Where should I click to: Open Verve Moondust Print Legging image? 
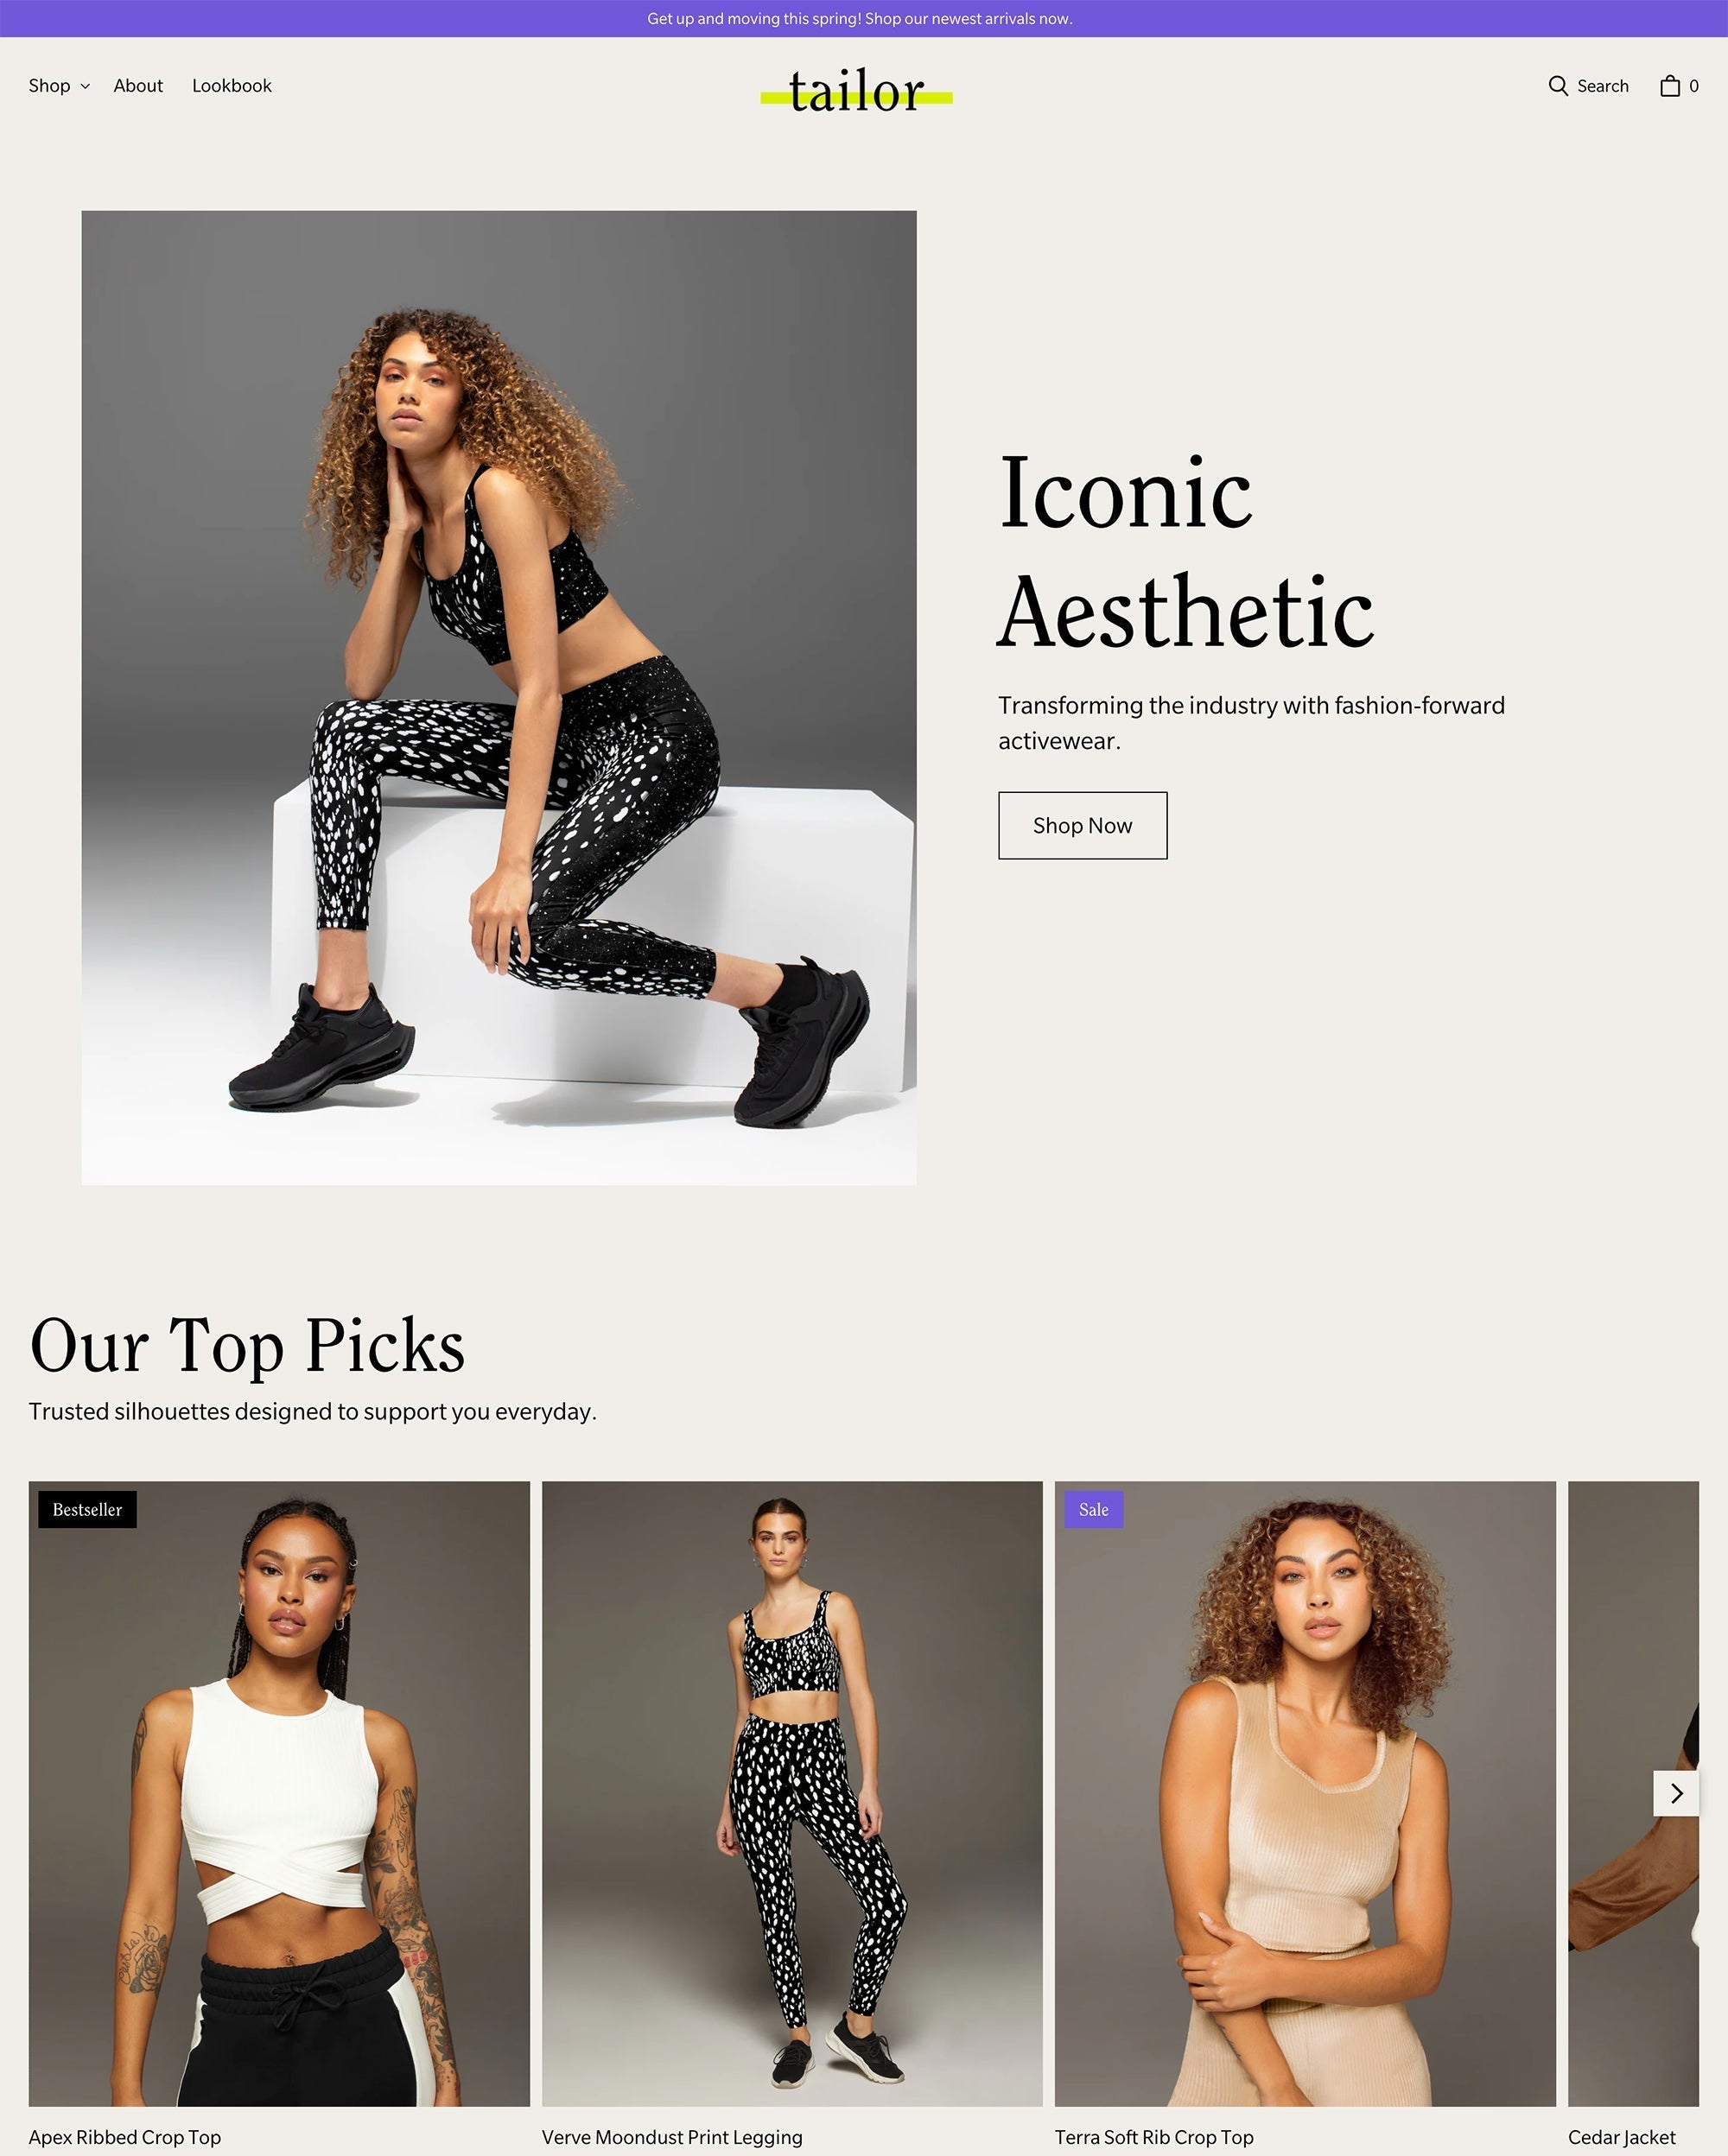click(792, 1793)
